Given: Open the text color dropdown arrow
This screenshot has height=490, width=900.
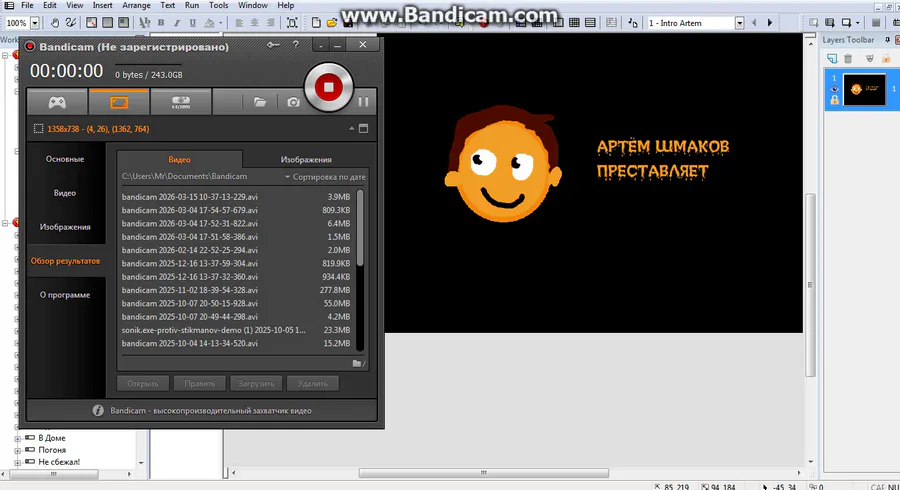Looking at the screenshot, I should (x=220, y=24).
